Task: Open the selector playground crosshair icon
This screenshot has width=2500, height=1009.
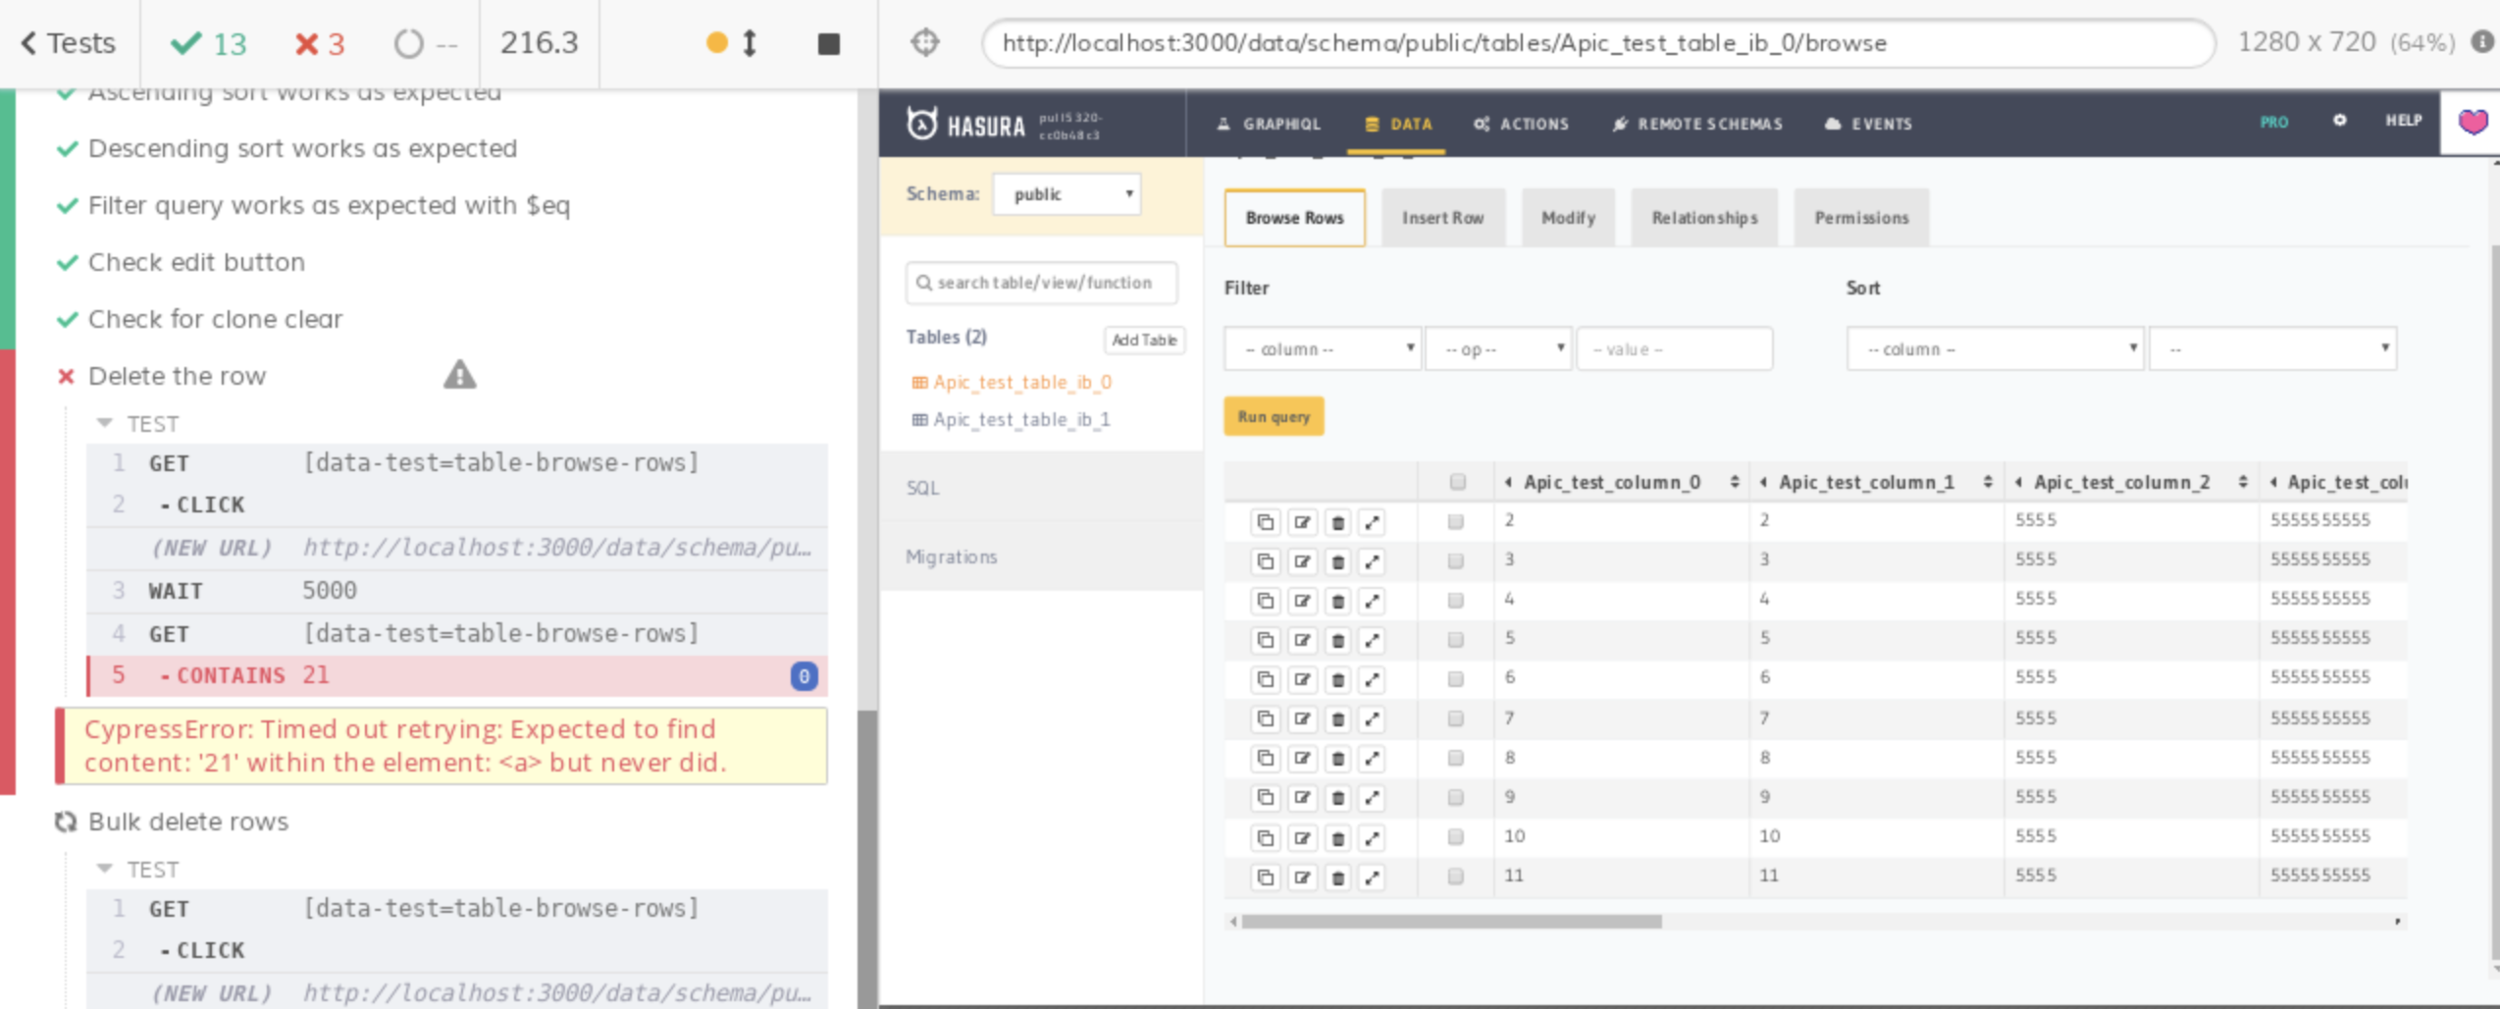Action: pyautogui.click(x=925, y=43)
